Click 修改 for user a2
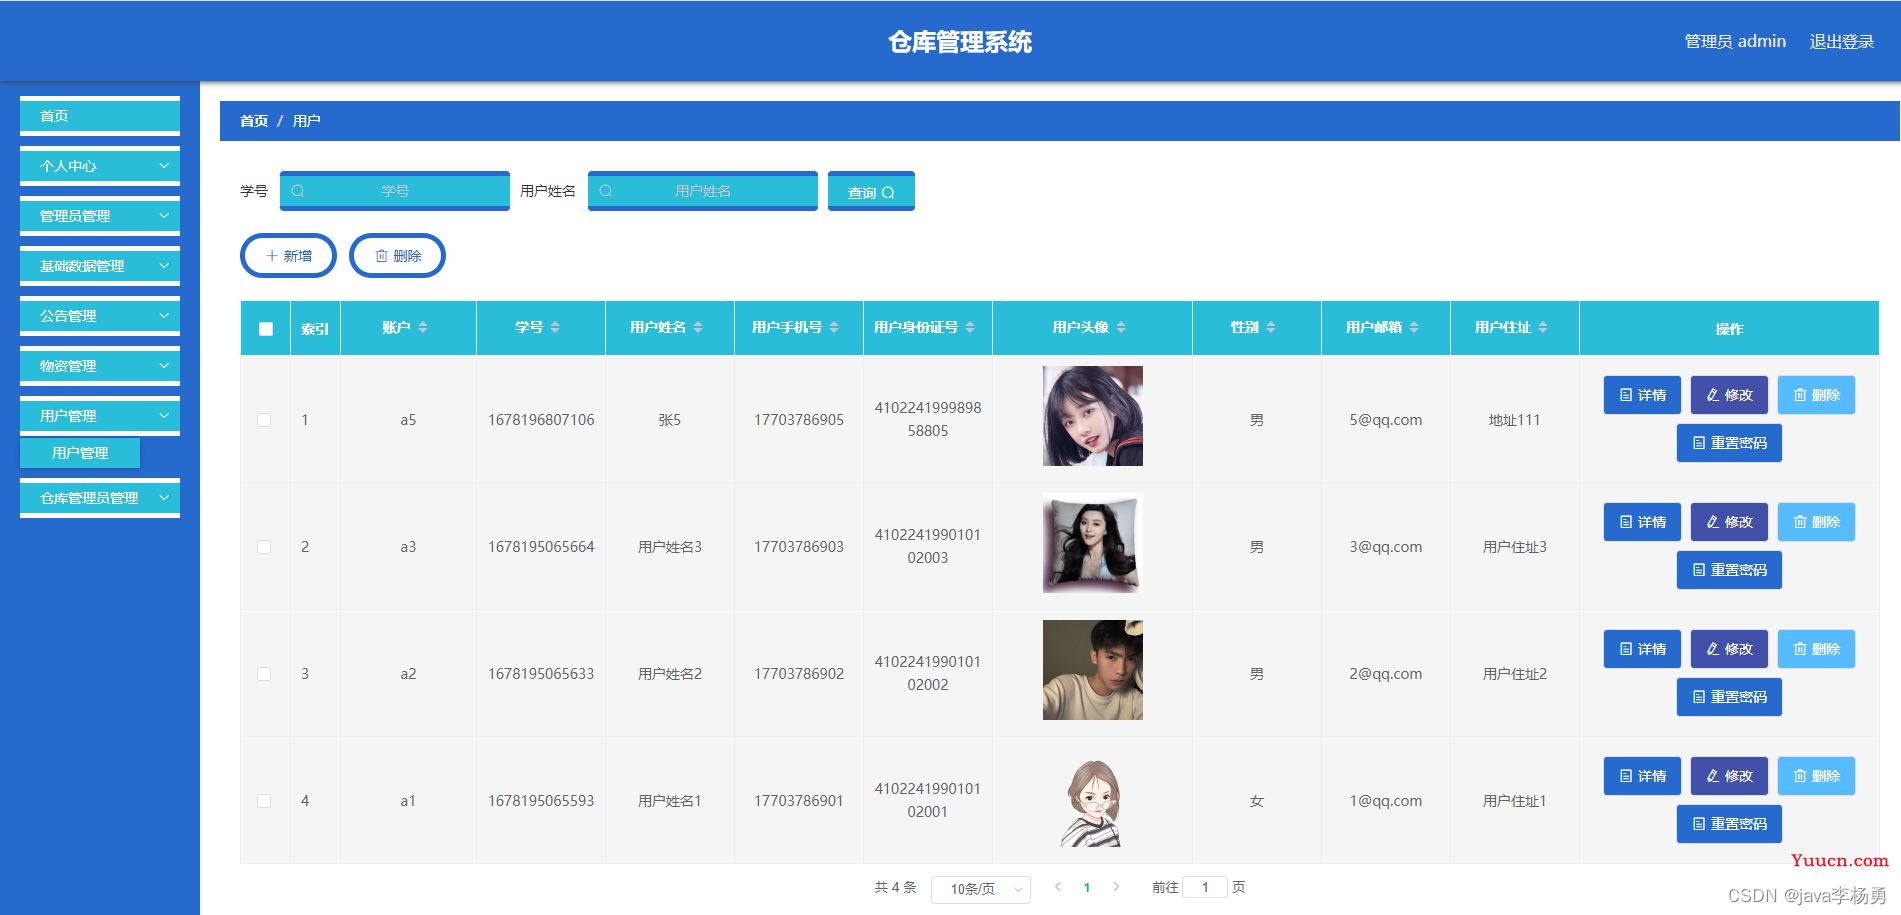The height and width of the screenshot is (915, 1901). click(1729, 649)
